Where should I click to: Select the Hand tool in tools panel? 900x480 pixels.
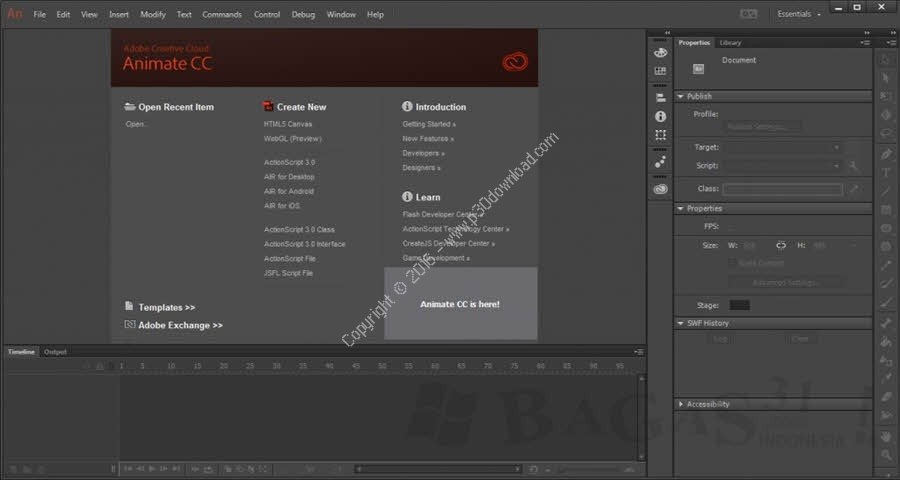(x=886, y=436)
